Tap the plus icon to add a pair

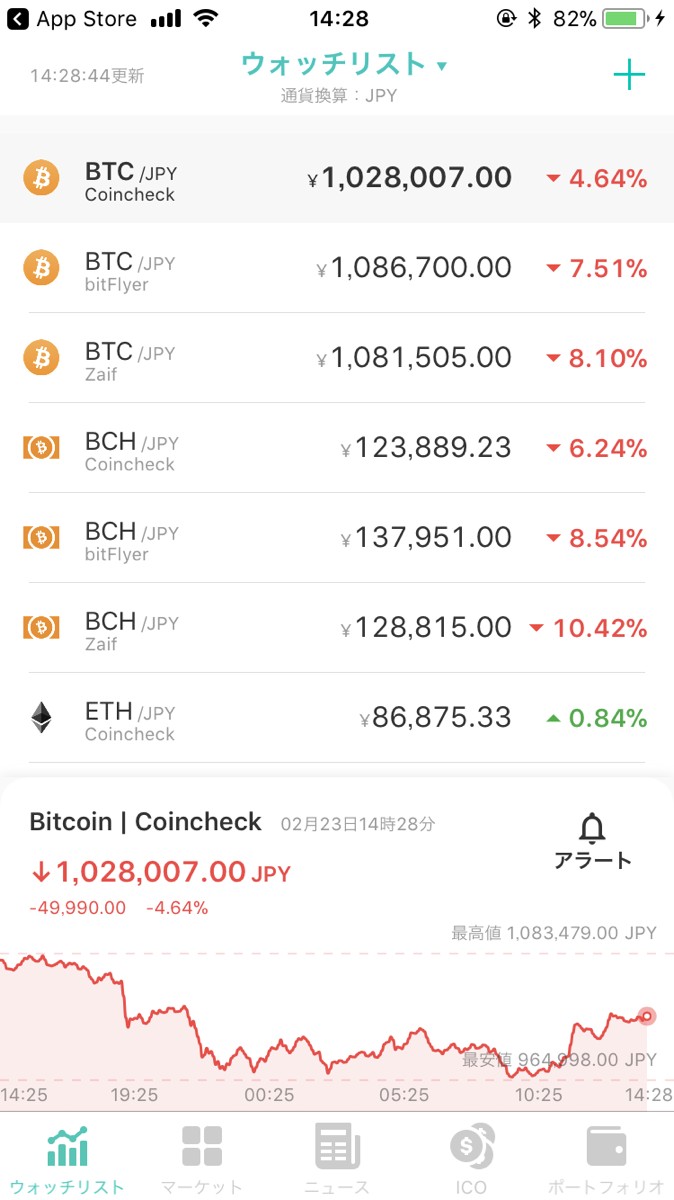click(629, 75)
